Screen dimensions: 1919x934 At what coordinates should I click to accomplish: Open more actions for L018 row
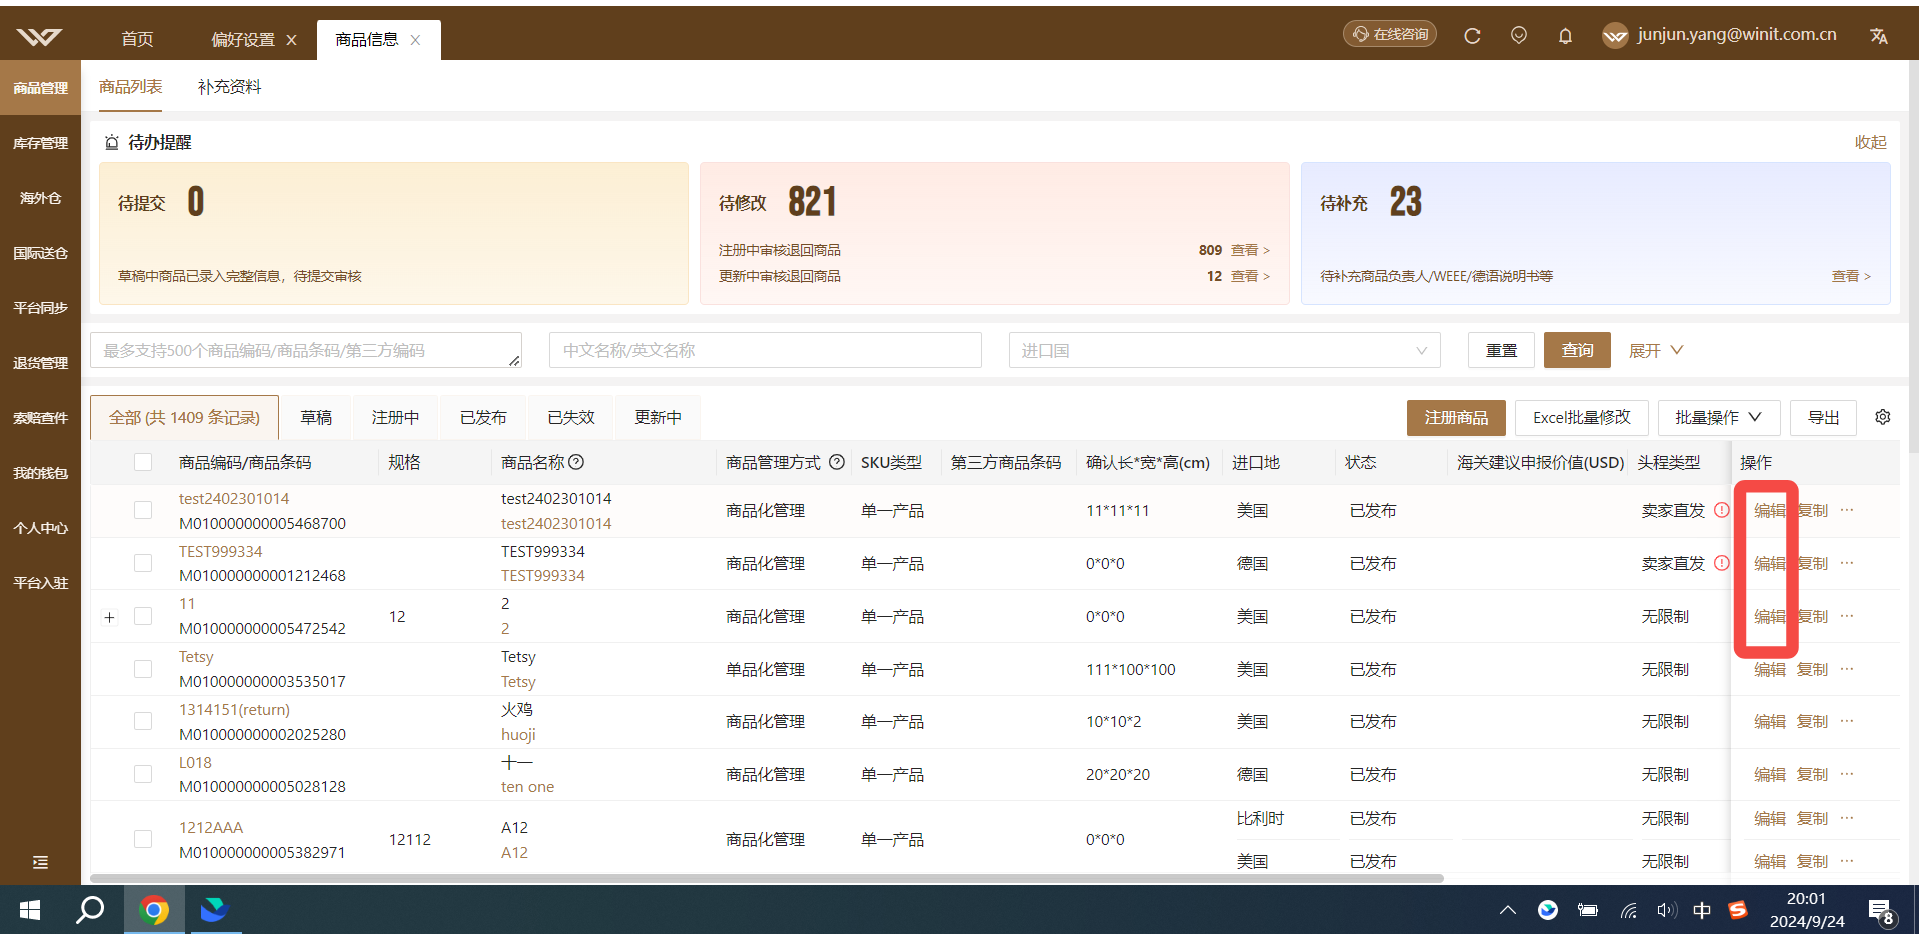pyautogui.click(x=1847, y=774)
